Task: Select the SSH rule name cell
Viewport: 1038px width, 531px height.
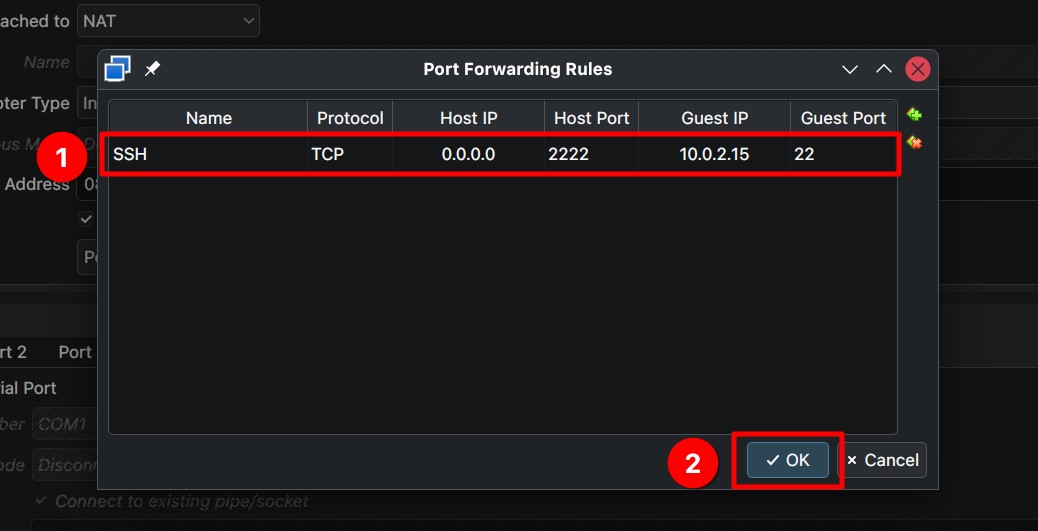Action: 208,154
